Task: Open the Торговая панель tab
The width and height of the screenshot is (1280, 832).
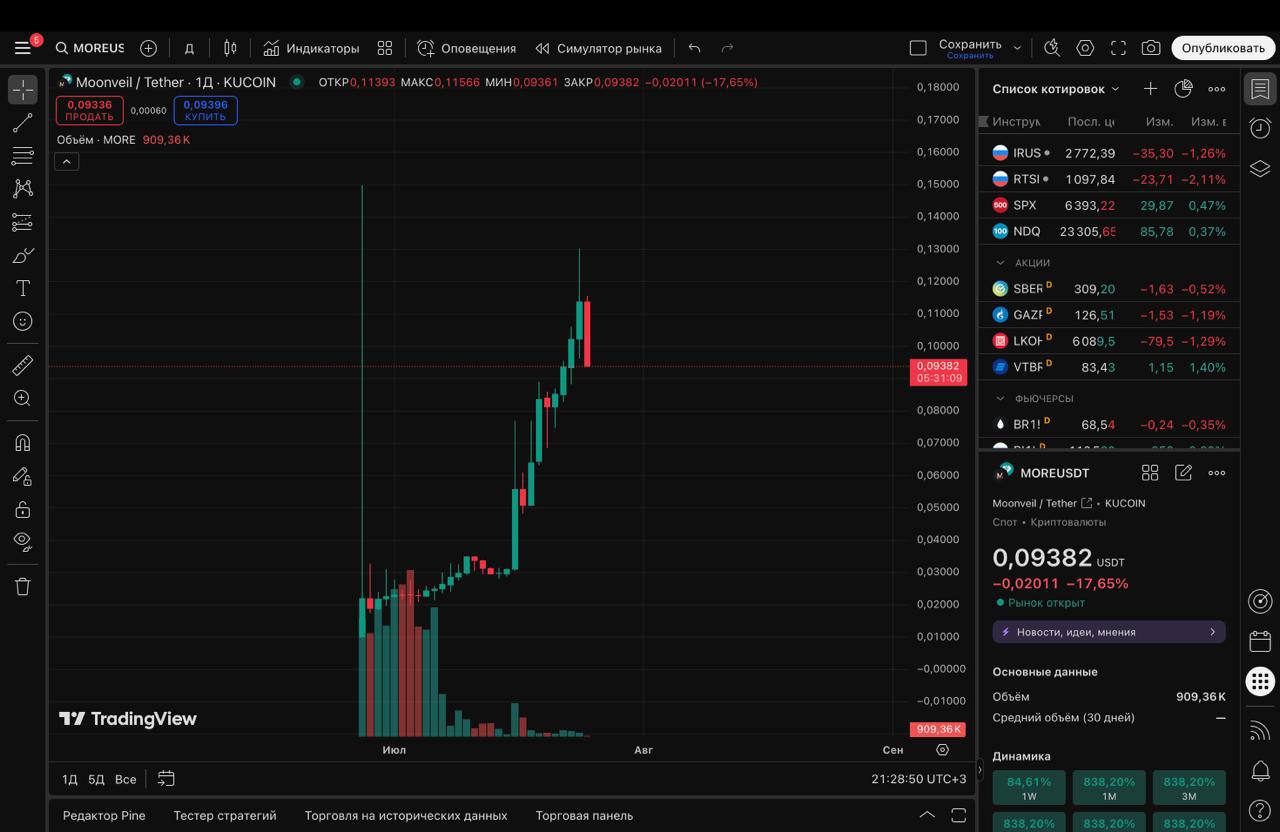Action: click(584, 816)
